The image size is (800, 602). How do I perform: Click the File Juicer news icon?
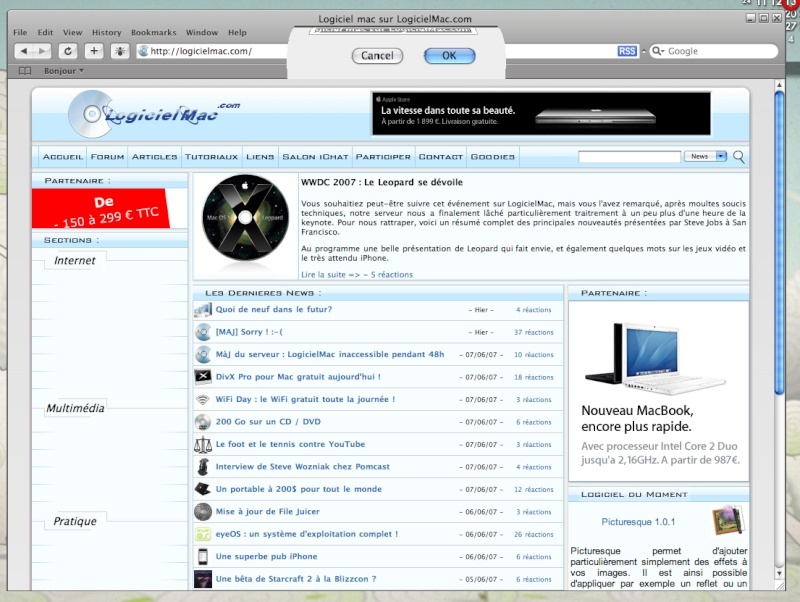(203, 512)
